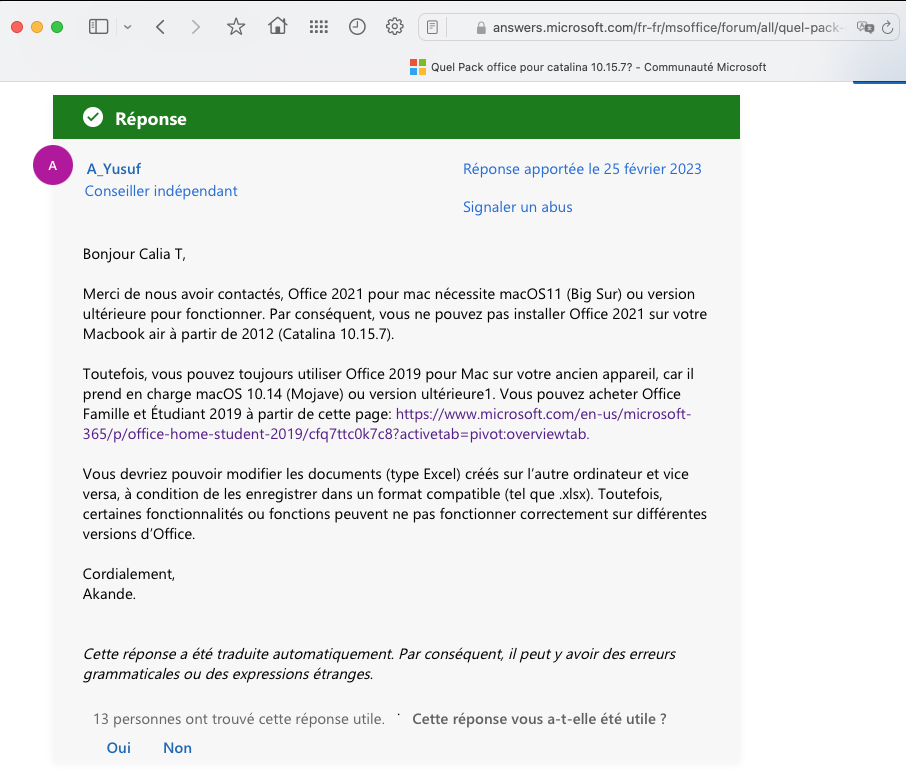Open Réponse apportée le 25 février 2023 link

[x=582, y=169]
